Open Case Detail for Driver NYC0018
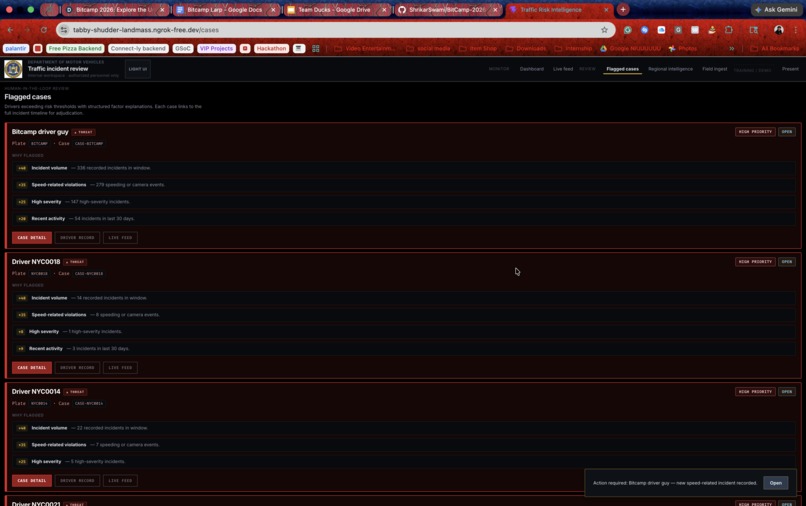Screen dimensions: 806x506 click(32, 368)
